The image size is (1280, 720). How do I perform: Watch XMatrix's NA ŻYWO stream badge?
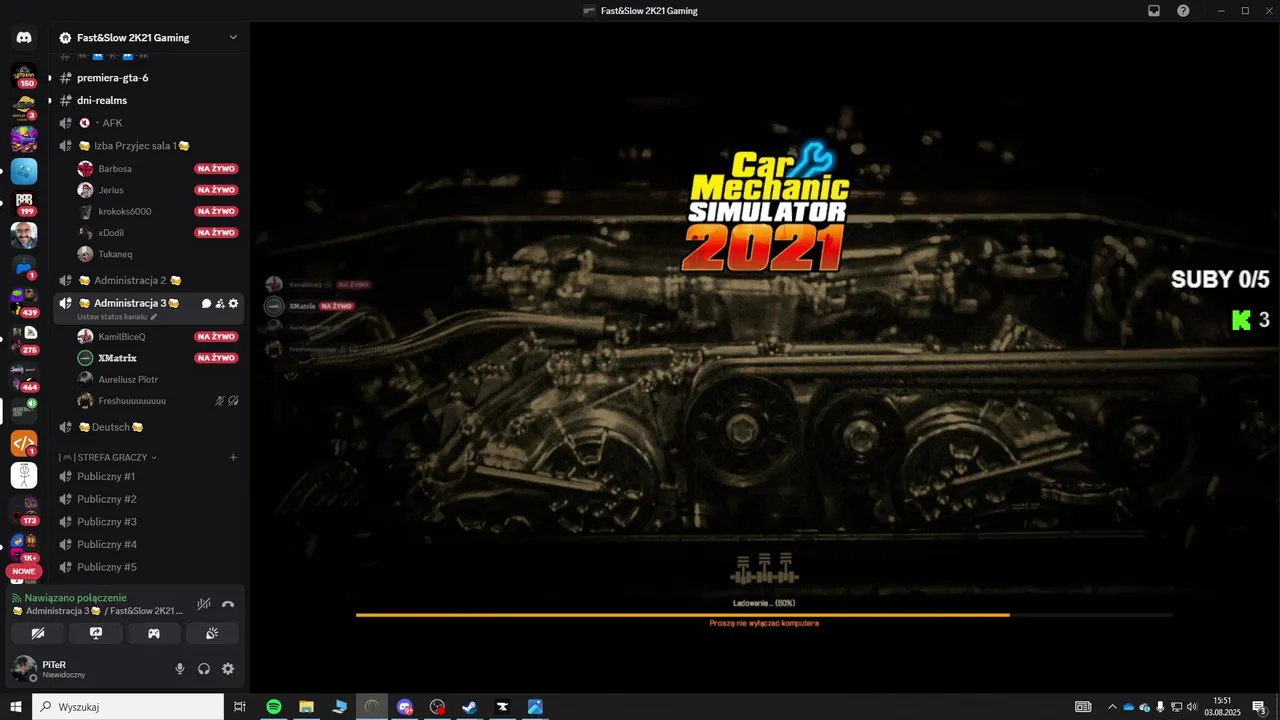(x=216, y=358)
